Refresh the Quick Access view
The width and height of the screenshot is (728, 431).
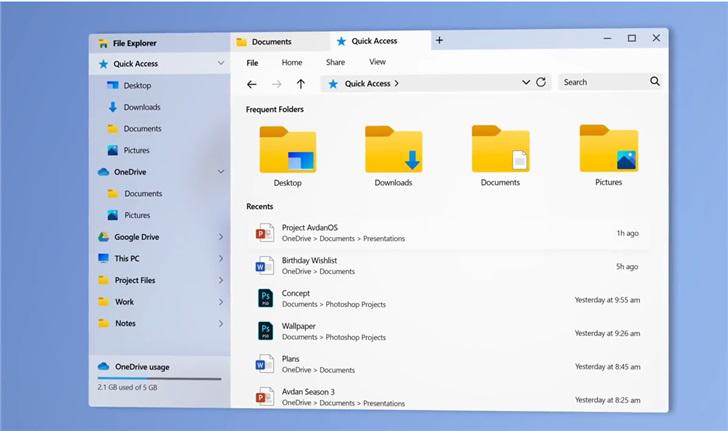(541, 82)
